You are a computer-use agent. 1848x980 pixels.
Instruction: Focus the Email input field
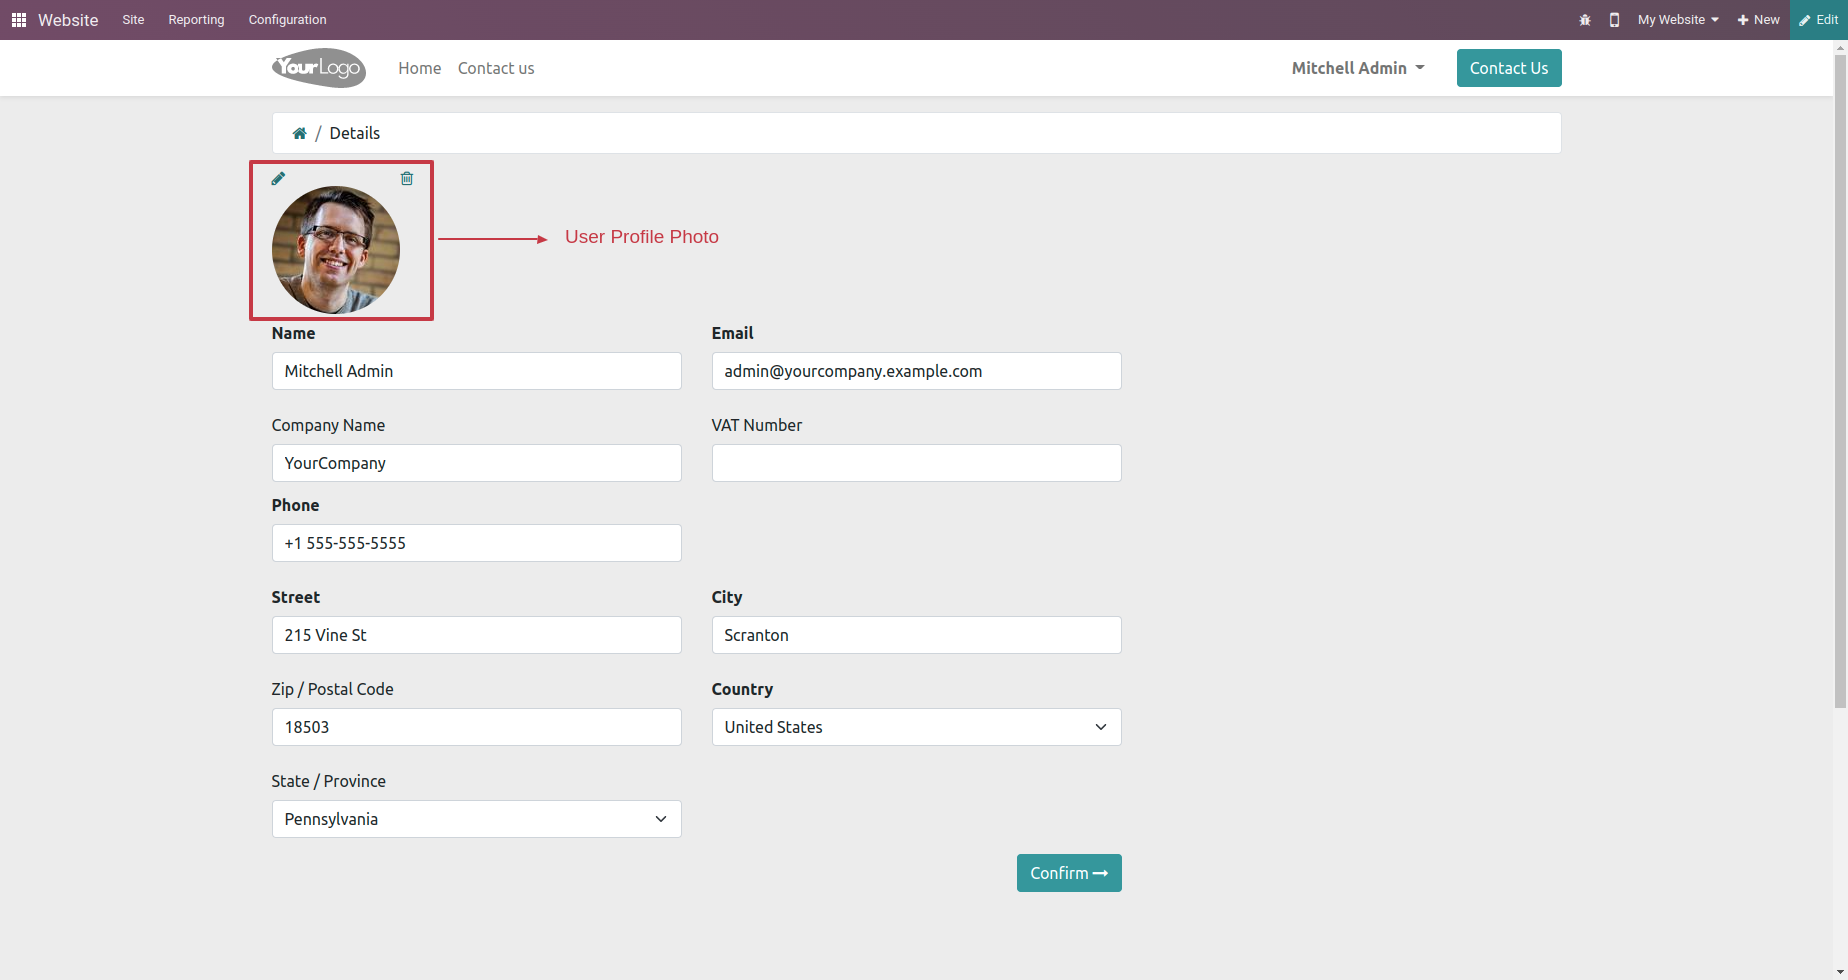click(916, 371)
